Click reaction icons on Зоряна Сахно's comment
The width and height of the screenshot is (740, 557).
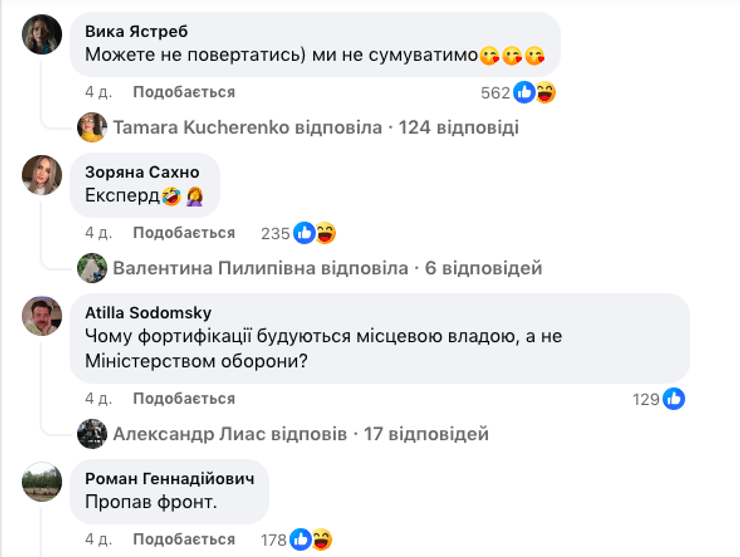[314, 233]
